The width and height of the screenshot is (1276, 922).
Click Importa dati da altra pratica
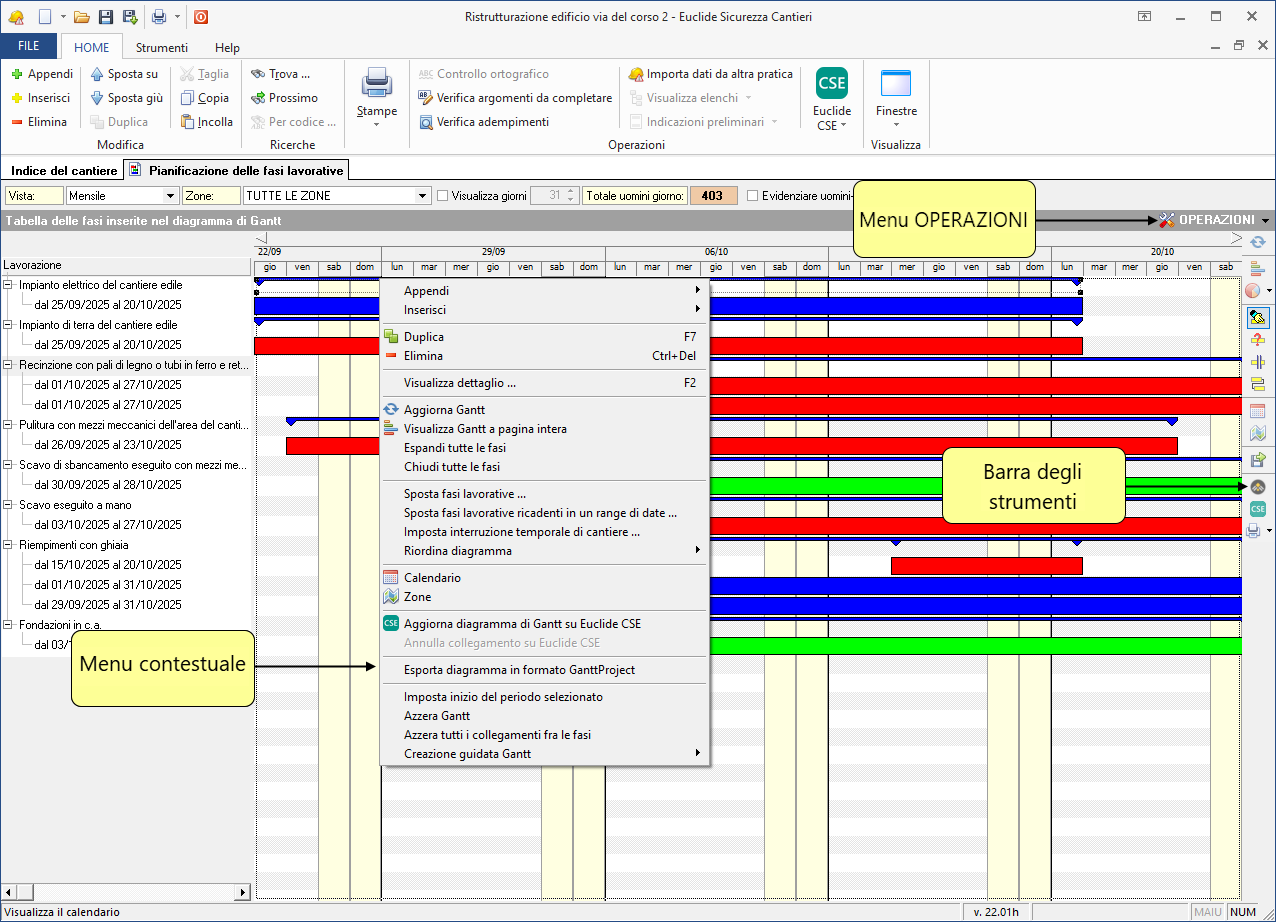click(710, 74)
